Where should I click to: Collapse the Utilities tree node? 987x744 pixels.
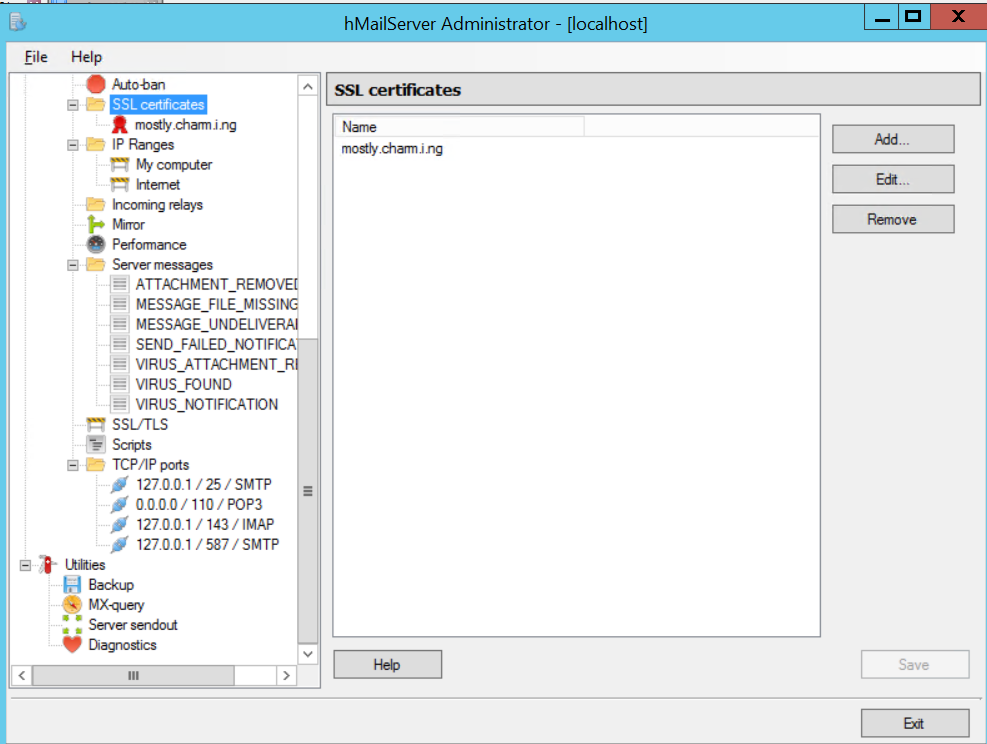tap(25, 565)
